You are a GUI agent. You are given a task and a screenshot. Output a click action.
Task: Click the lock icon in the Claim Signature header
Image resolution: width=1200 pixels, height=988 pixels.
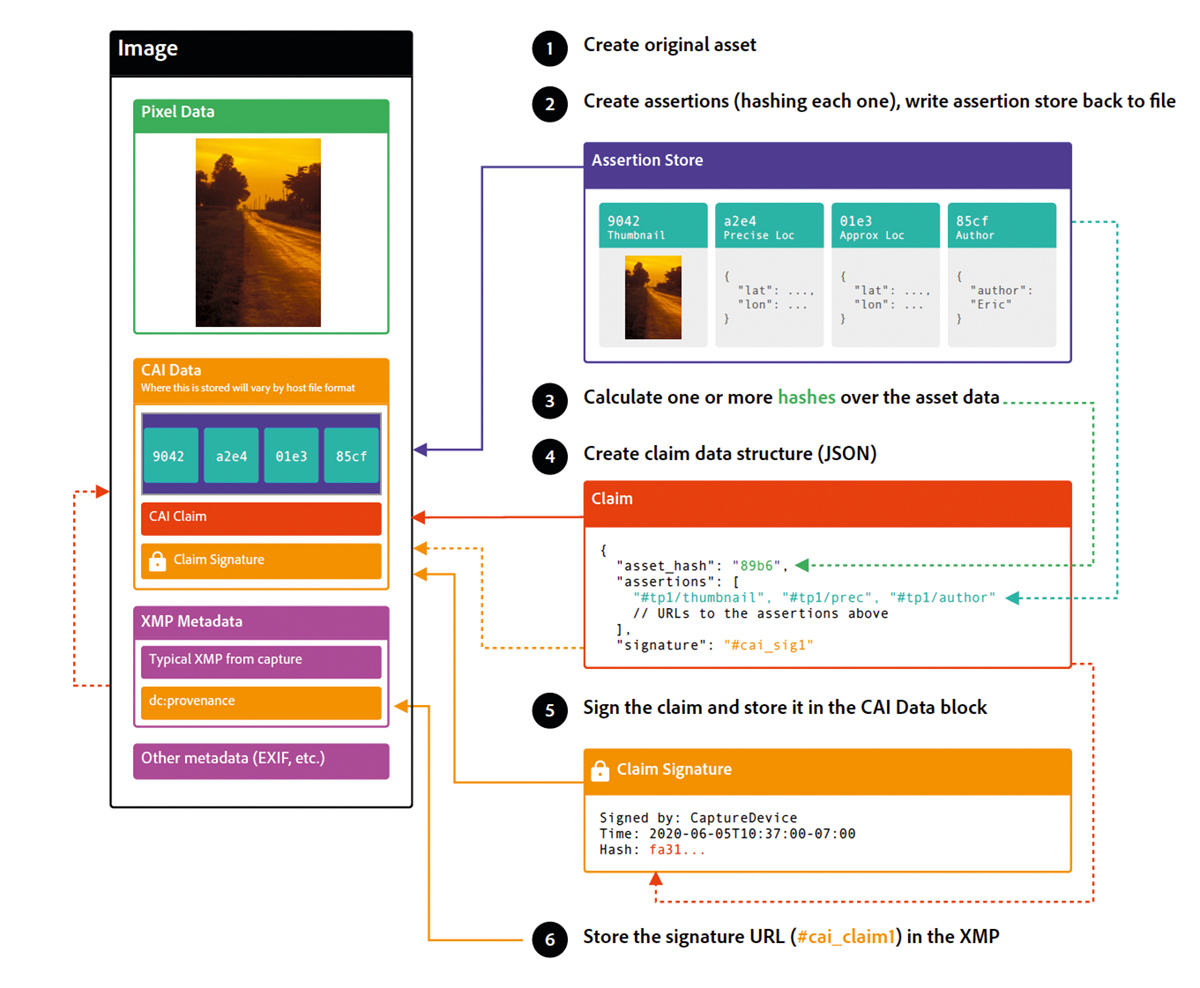(600, 770)
